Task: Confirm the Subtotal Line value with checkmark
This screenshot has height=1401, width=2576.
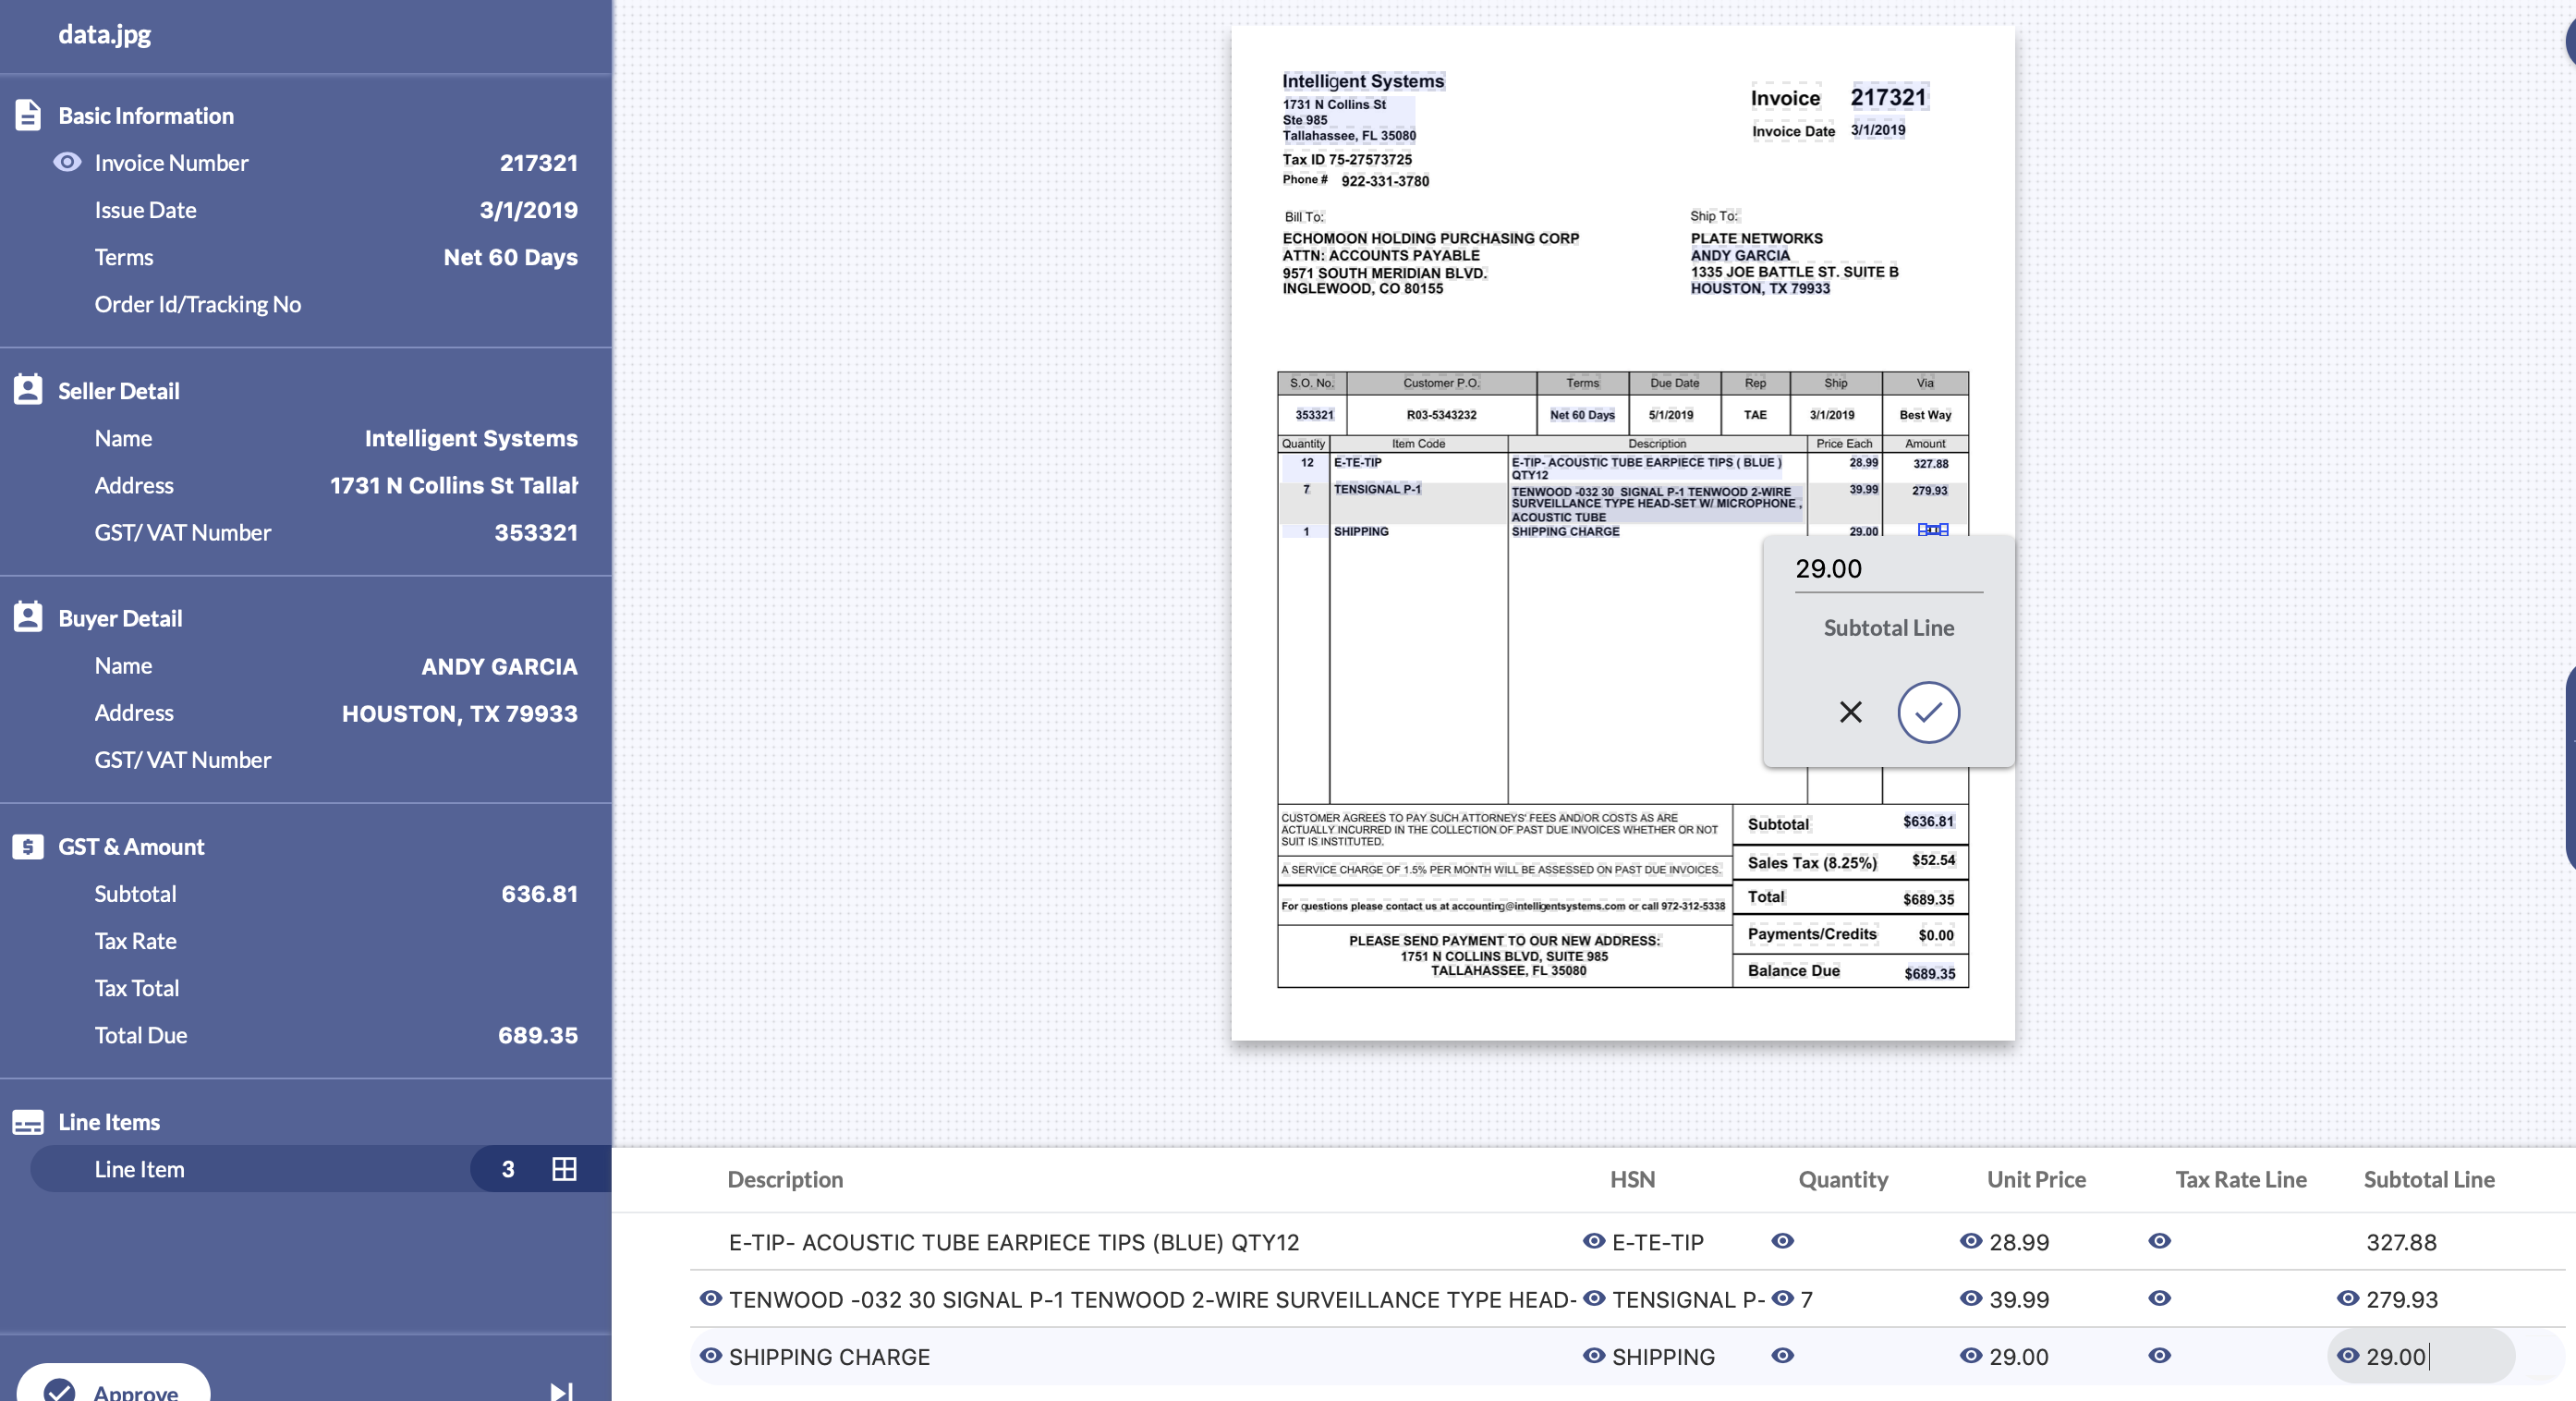Action: 1928,712
